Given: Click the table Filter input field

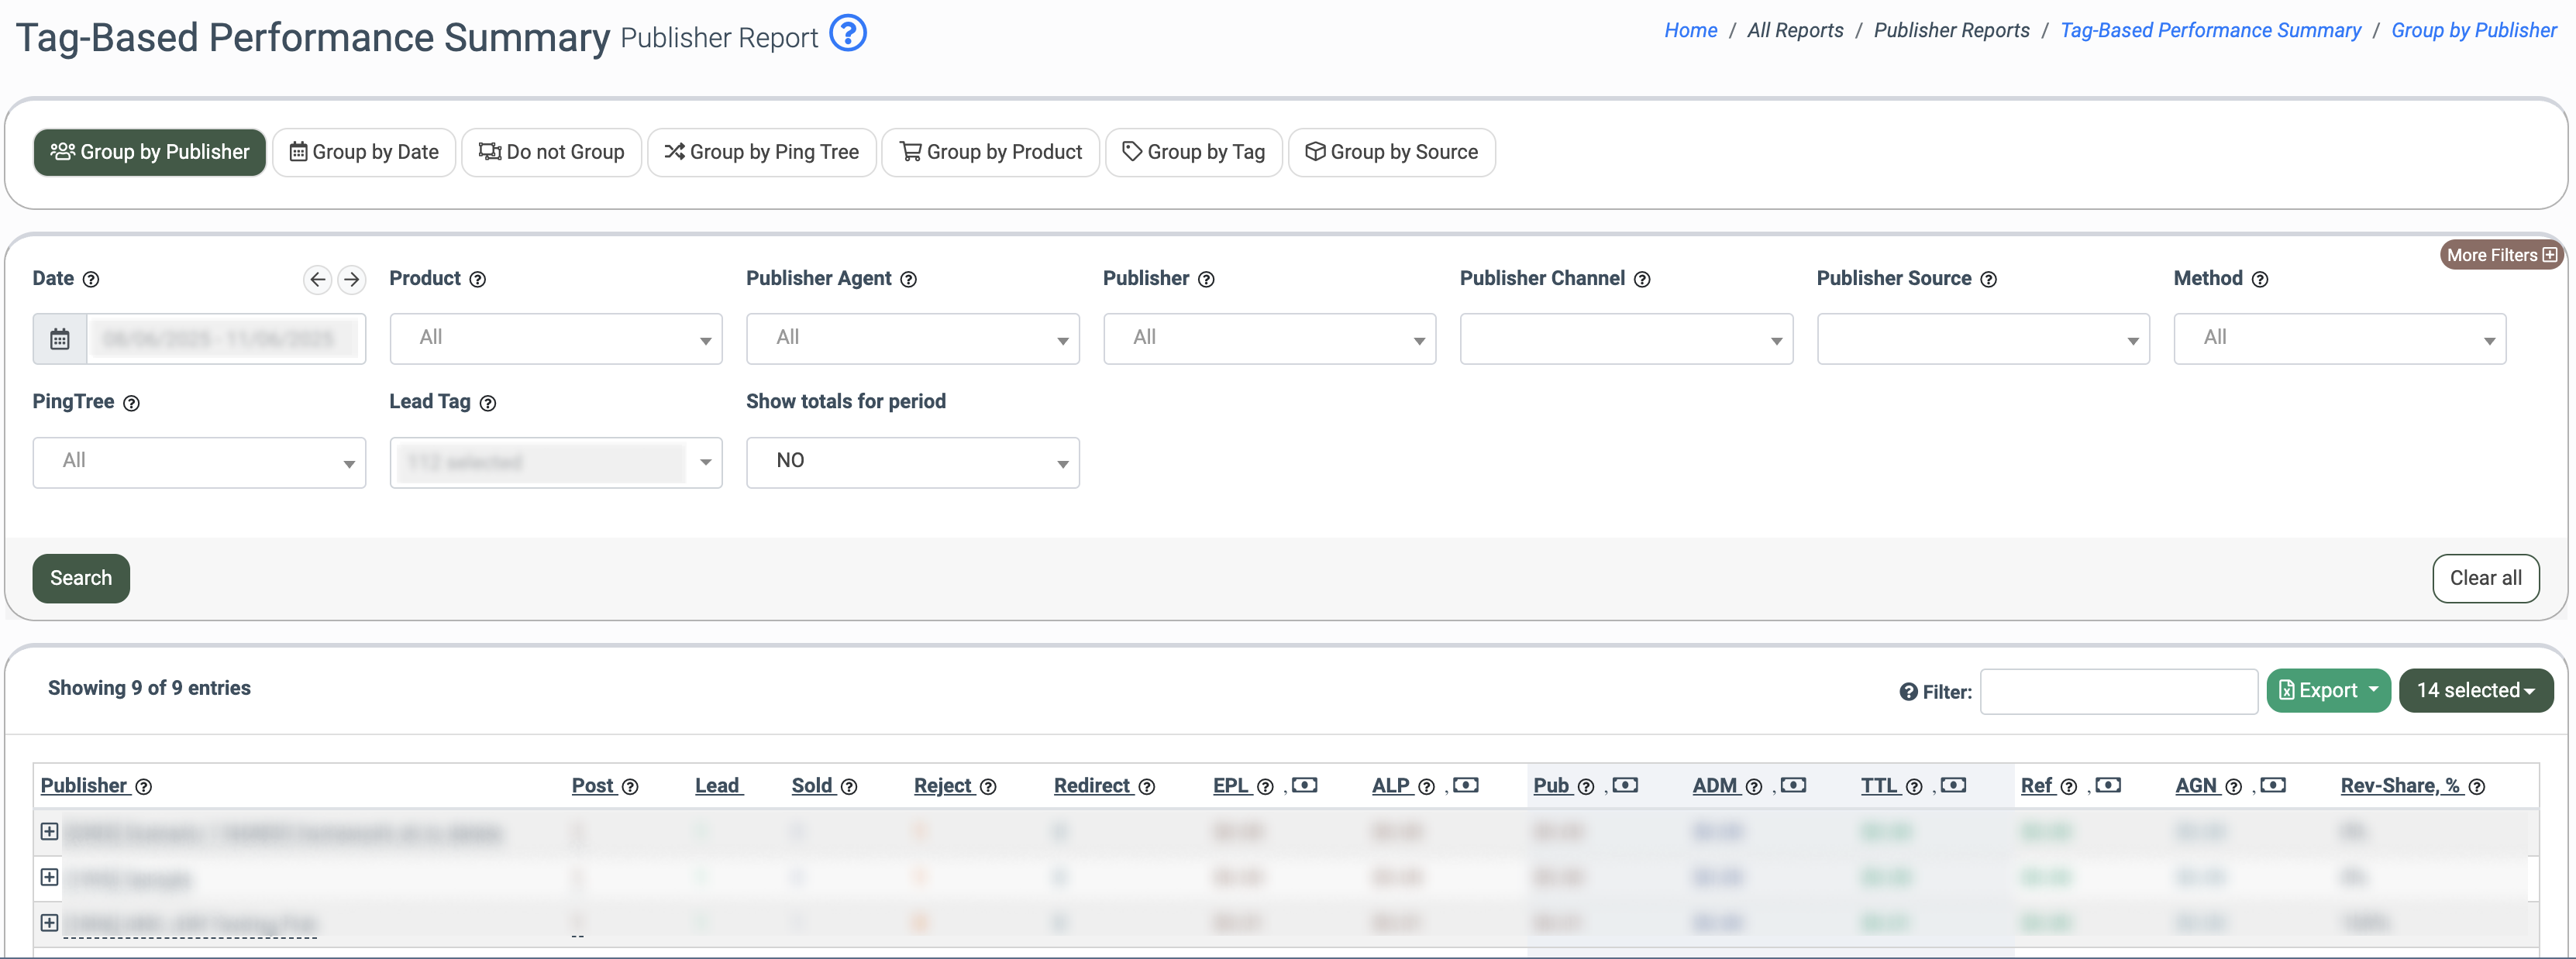Looking at the screenshot, I should (2118, 691).
